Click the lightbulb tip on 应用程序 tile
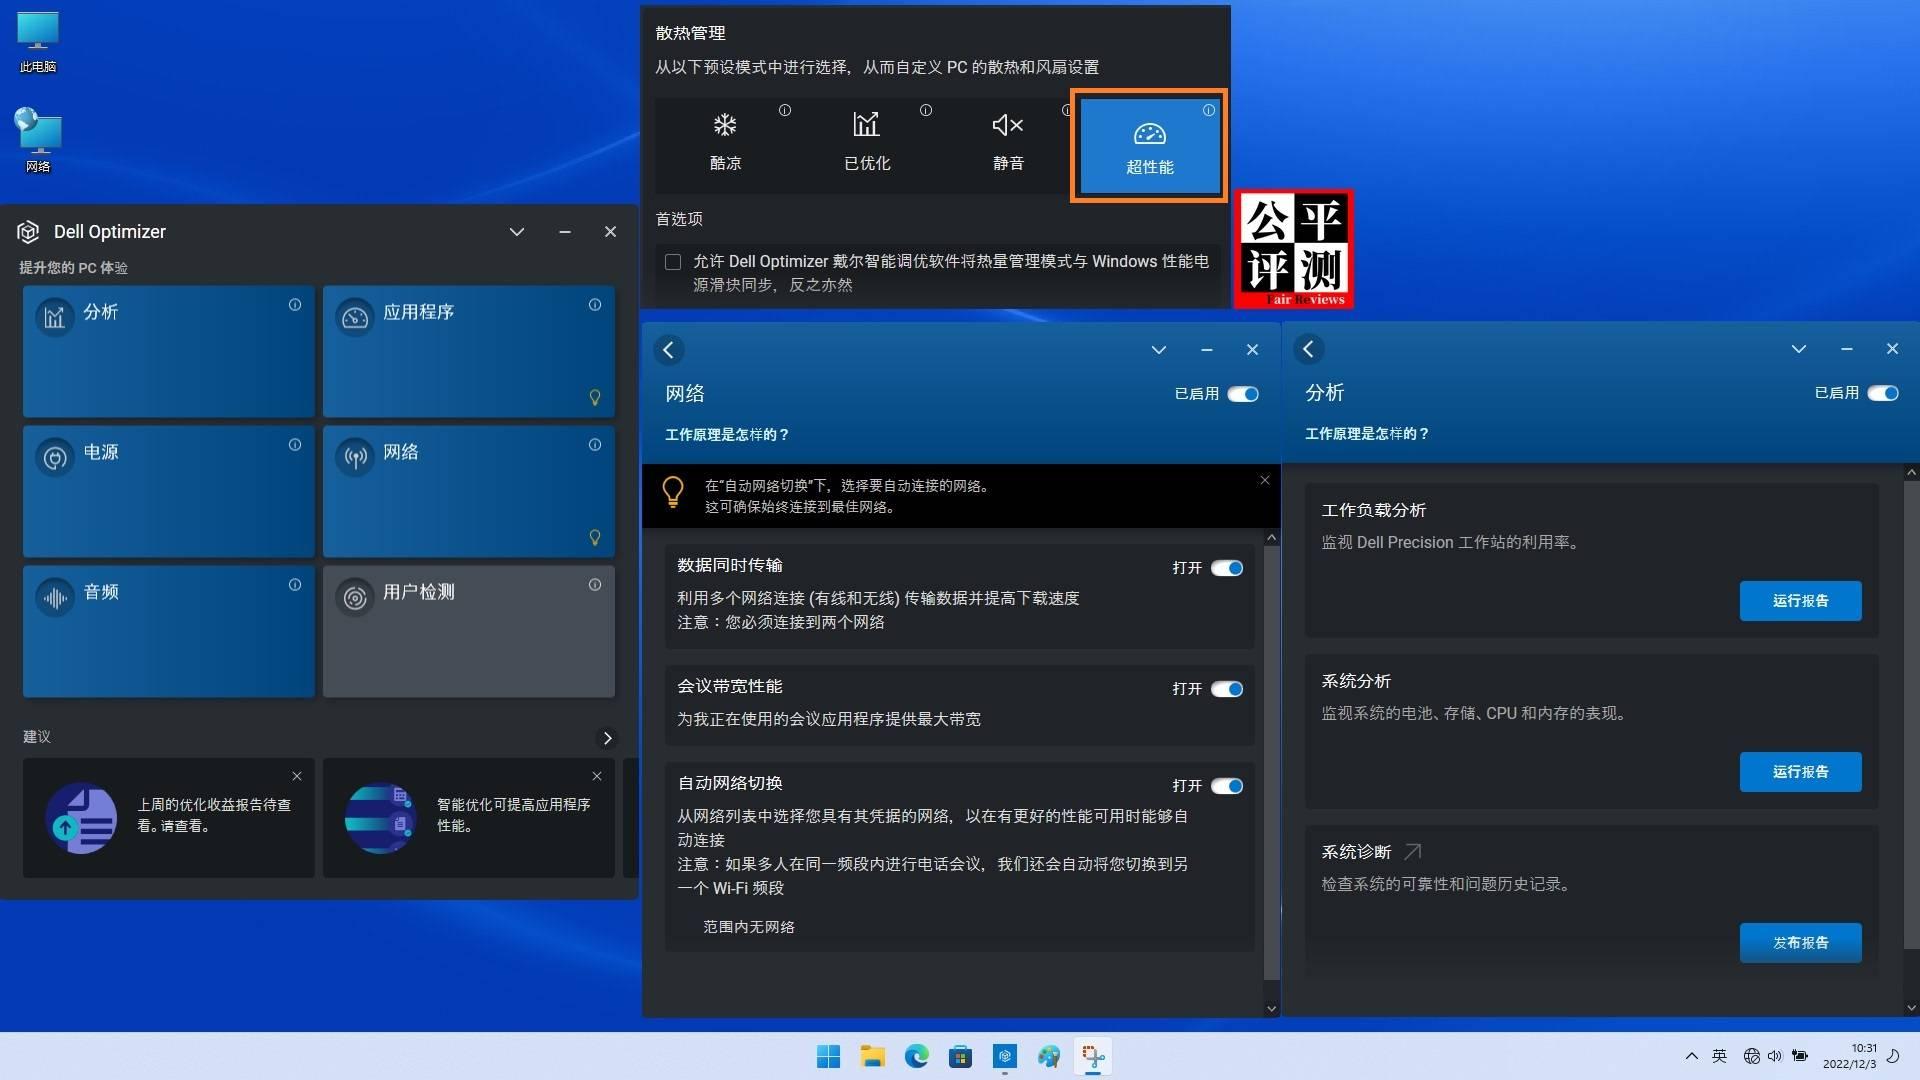 595,398
